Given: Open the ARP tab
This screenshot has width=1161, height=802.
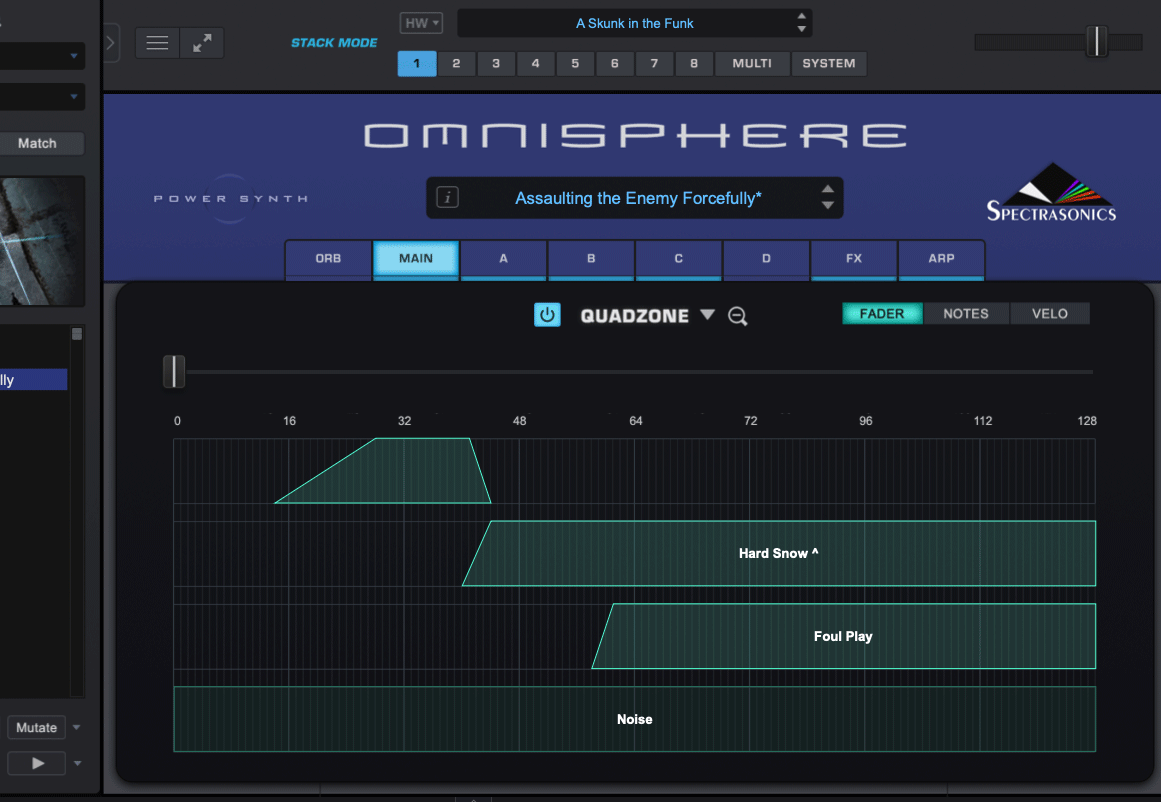Looking at the screenshot, I should coord(941,259).
